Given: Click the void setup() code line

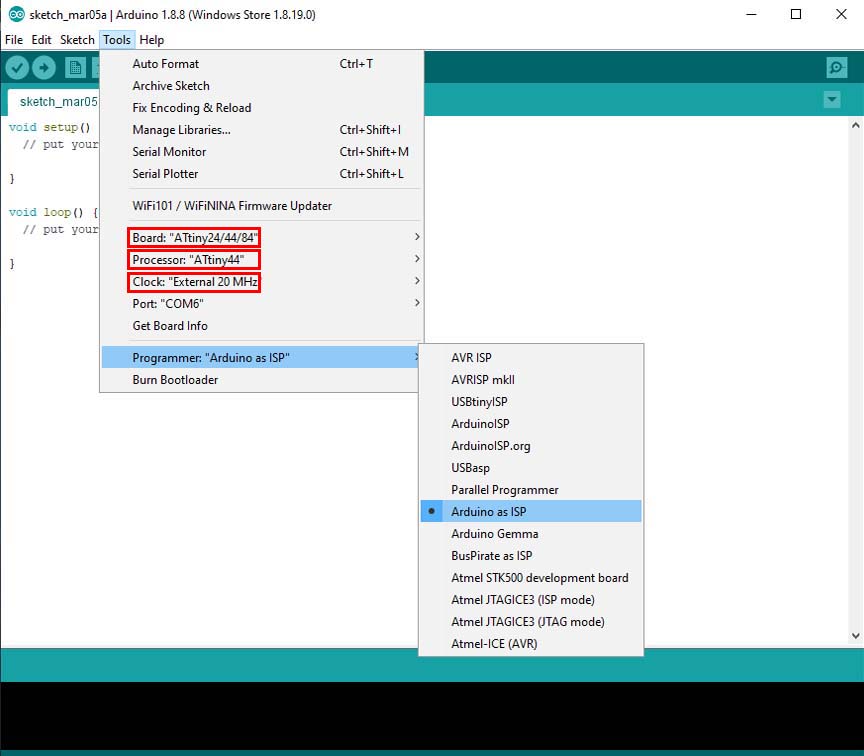Looking at the screenshot, I should tap(50, 127).
